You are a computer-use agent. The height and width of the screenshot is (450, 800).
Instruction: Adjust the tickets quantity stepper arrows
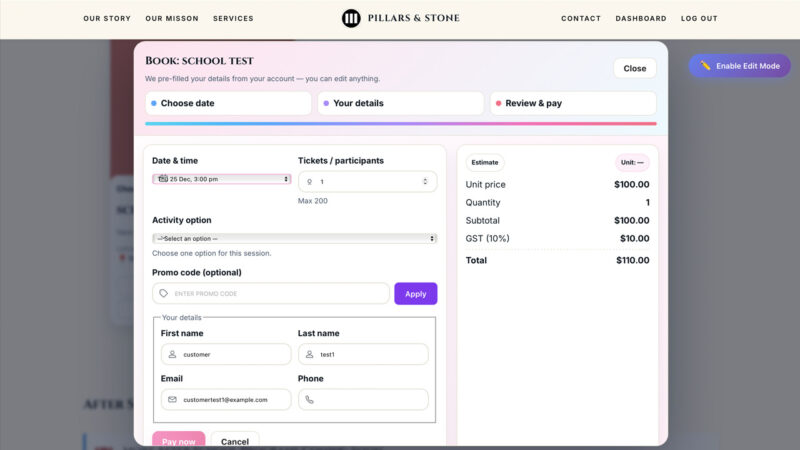pos(425,182)
